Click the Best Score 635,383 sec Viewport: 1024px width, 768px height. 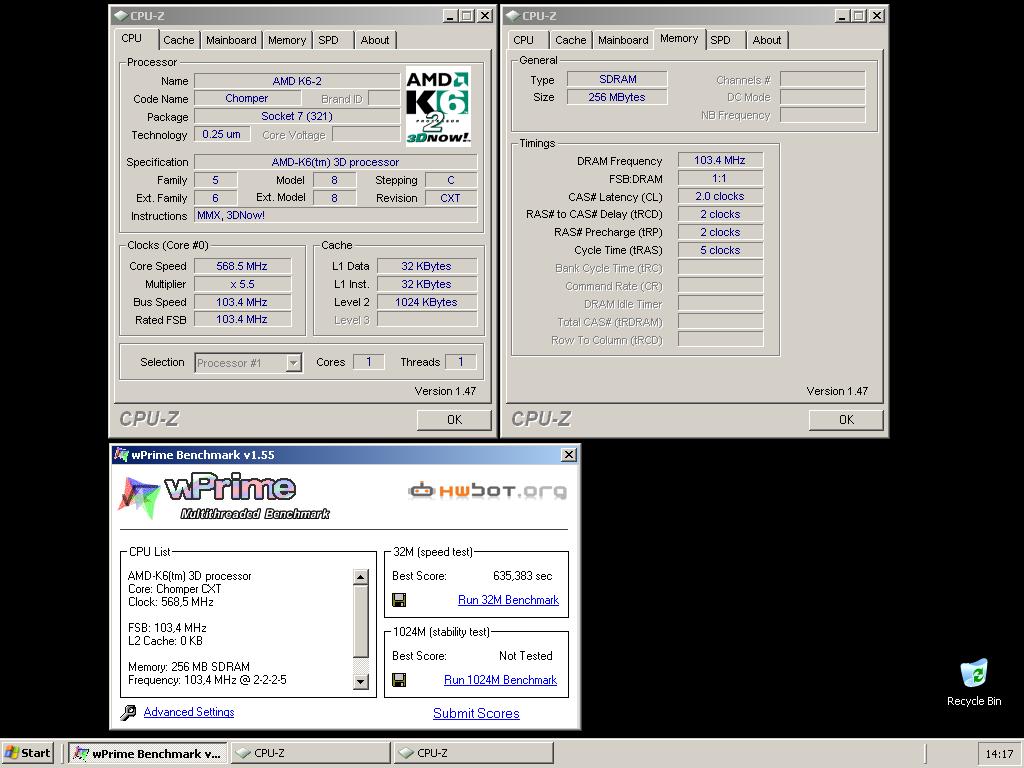(x=522, y=576)
